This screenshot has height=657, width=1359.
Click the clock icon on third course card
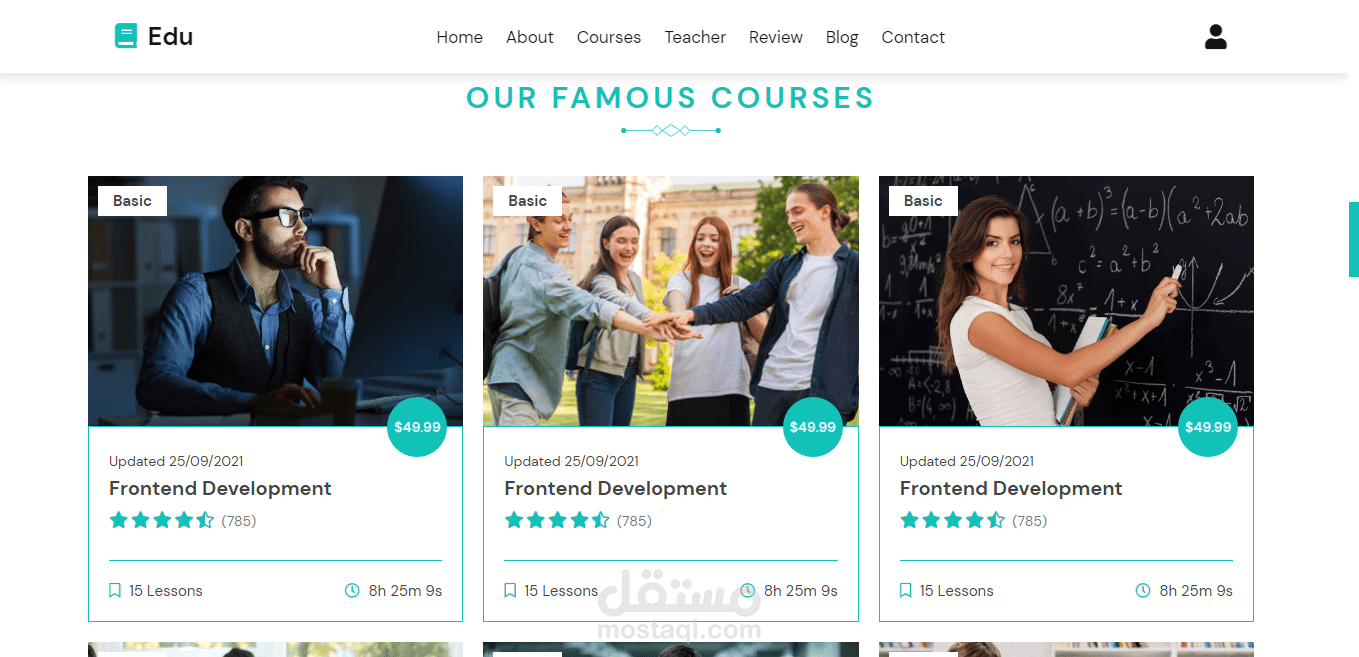1143,591
